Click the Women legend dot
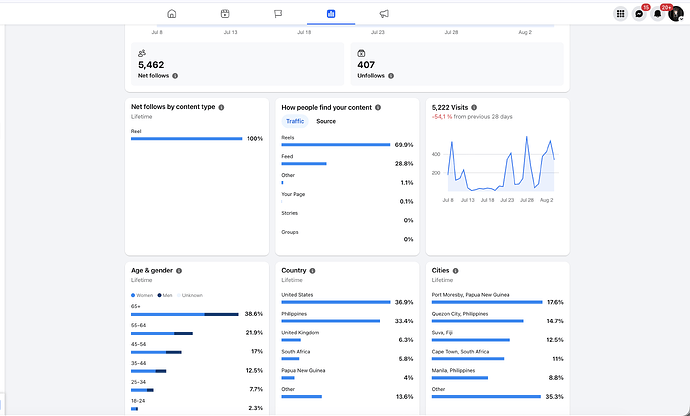The height and width of the screenshot is (416, 690). [133, 295]
